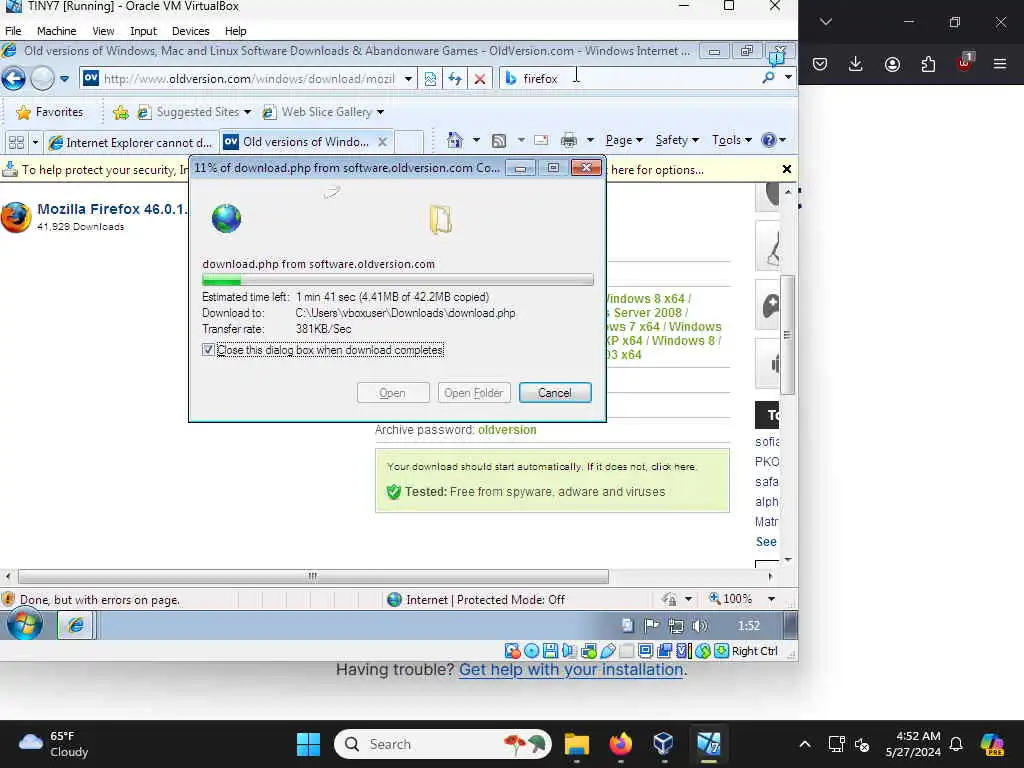Click the Windows 11 Start button

coord(308,744)
